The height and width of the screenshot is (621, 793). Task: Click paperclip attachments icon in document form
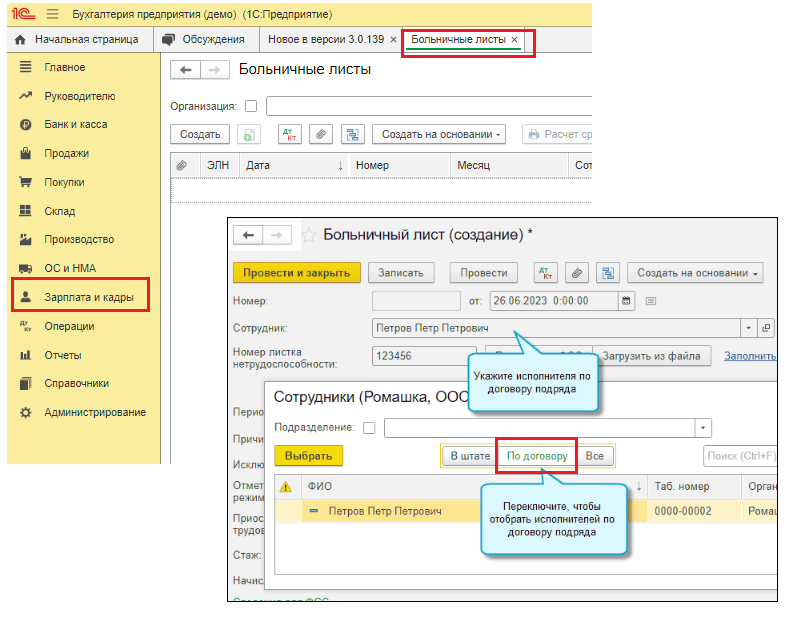(577, 273)
